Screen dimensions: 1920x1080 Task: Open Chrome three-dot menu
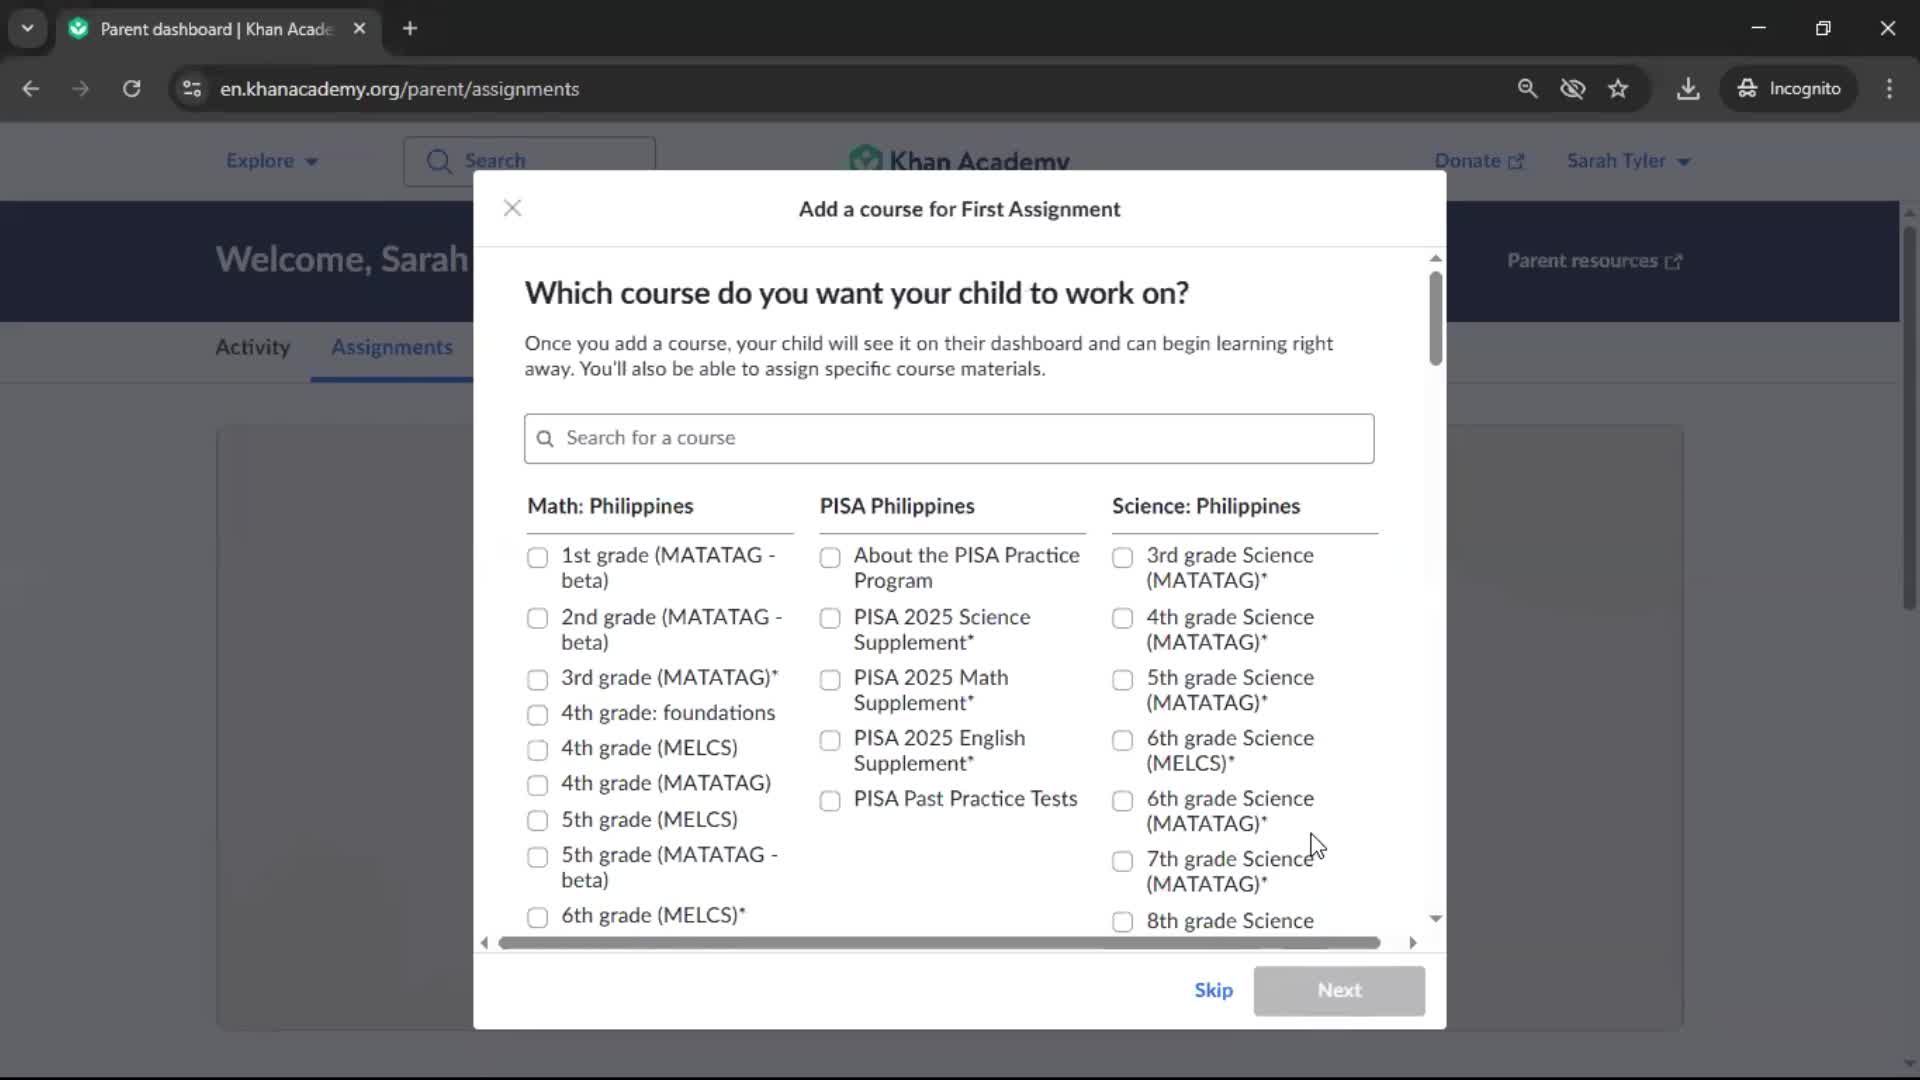1889,89
